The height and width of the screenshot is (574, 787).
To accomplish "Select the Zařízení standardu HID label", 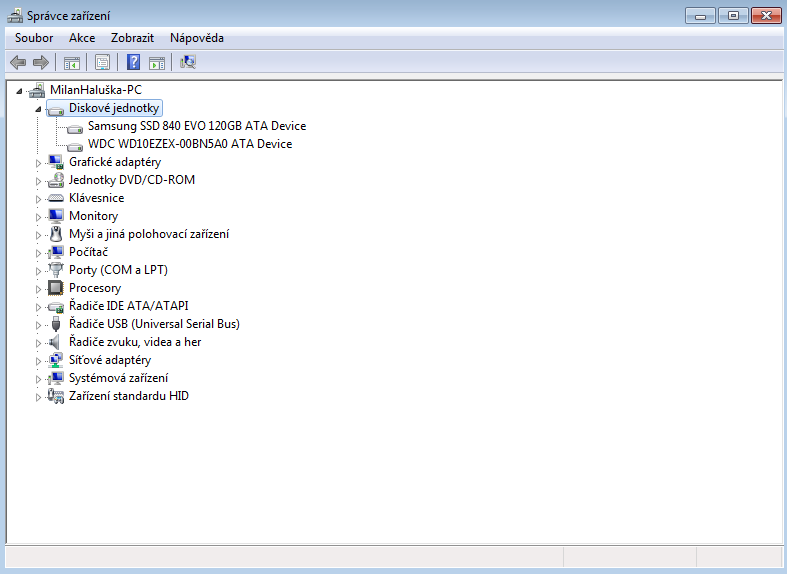I will 128,396.
